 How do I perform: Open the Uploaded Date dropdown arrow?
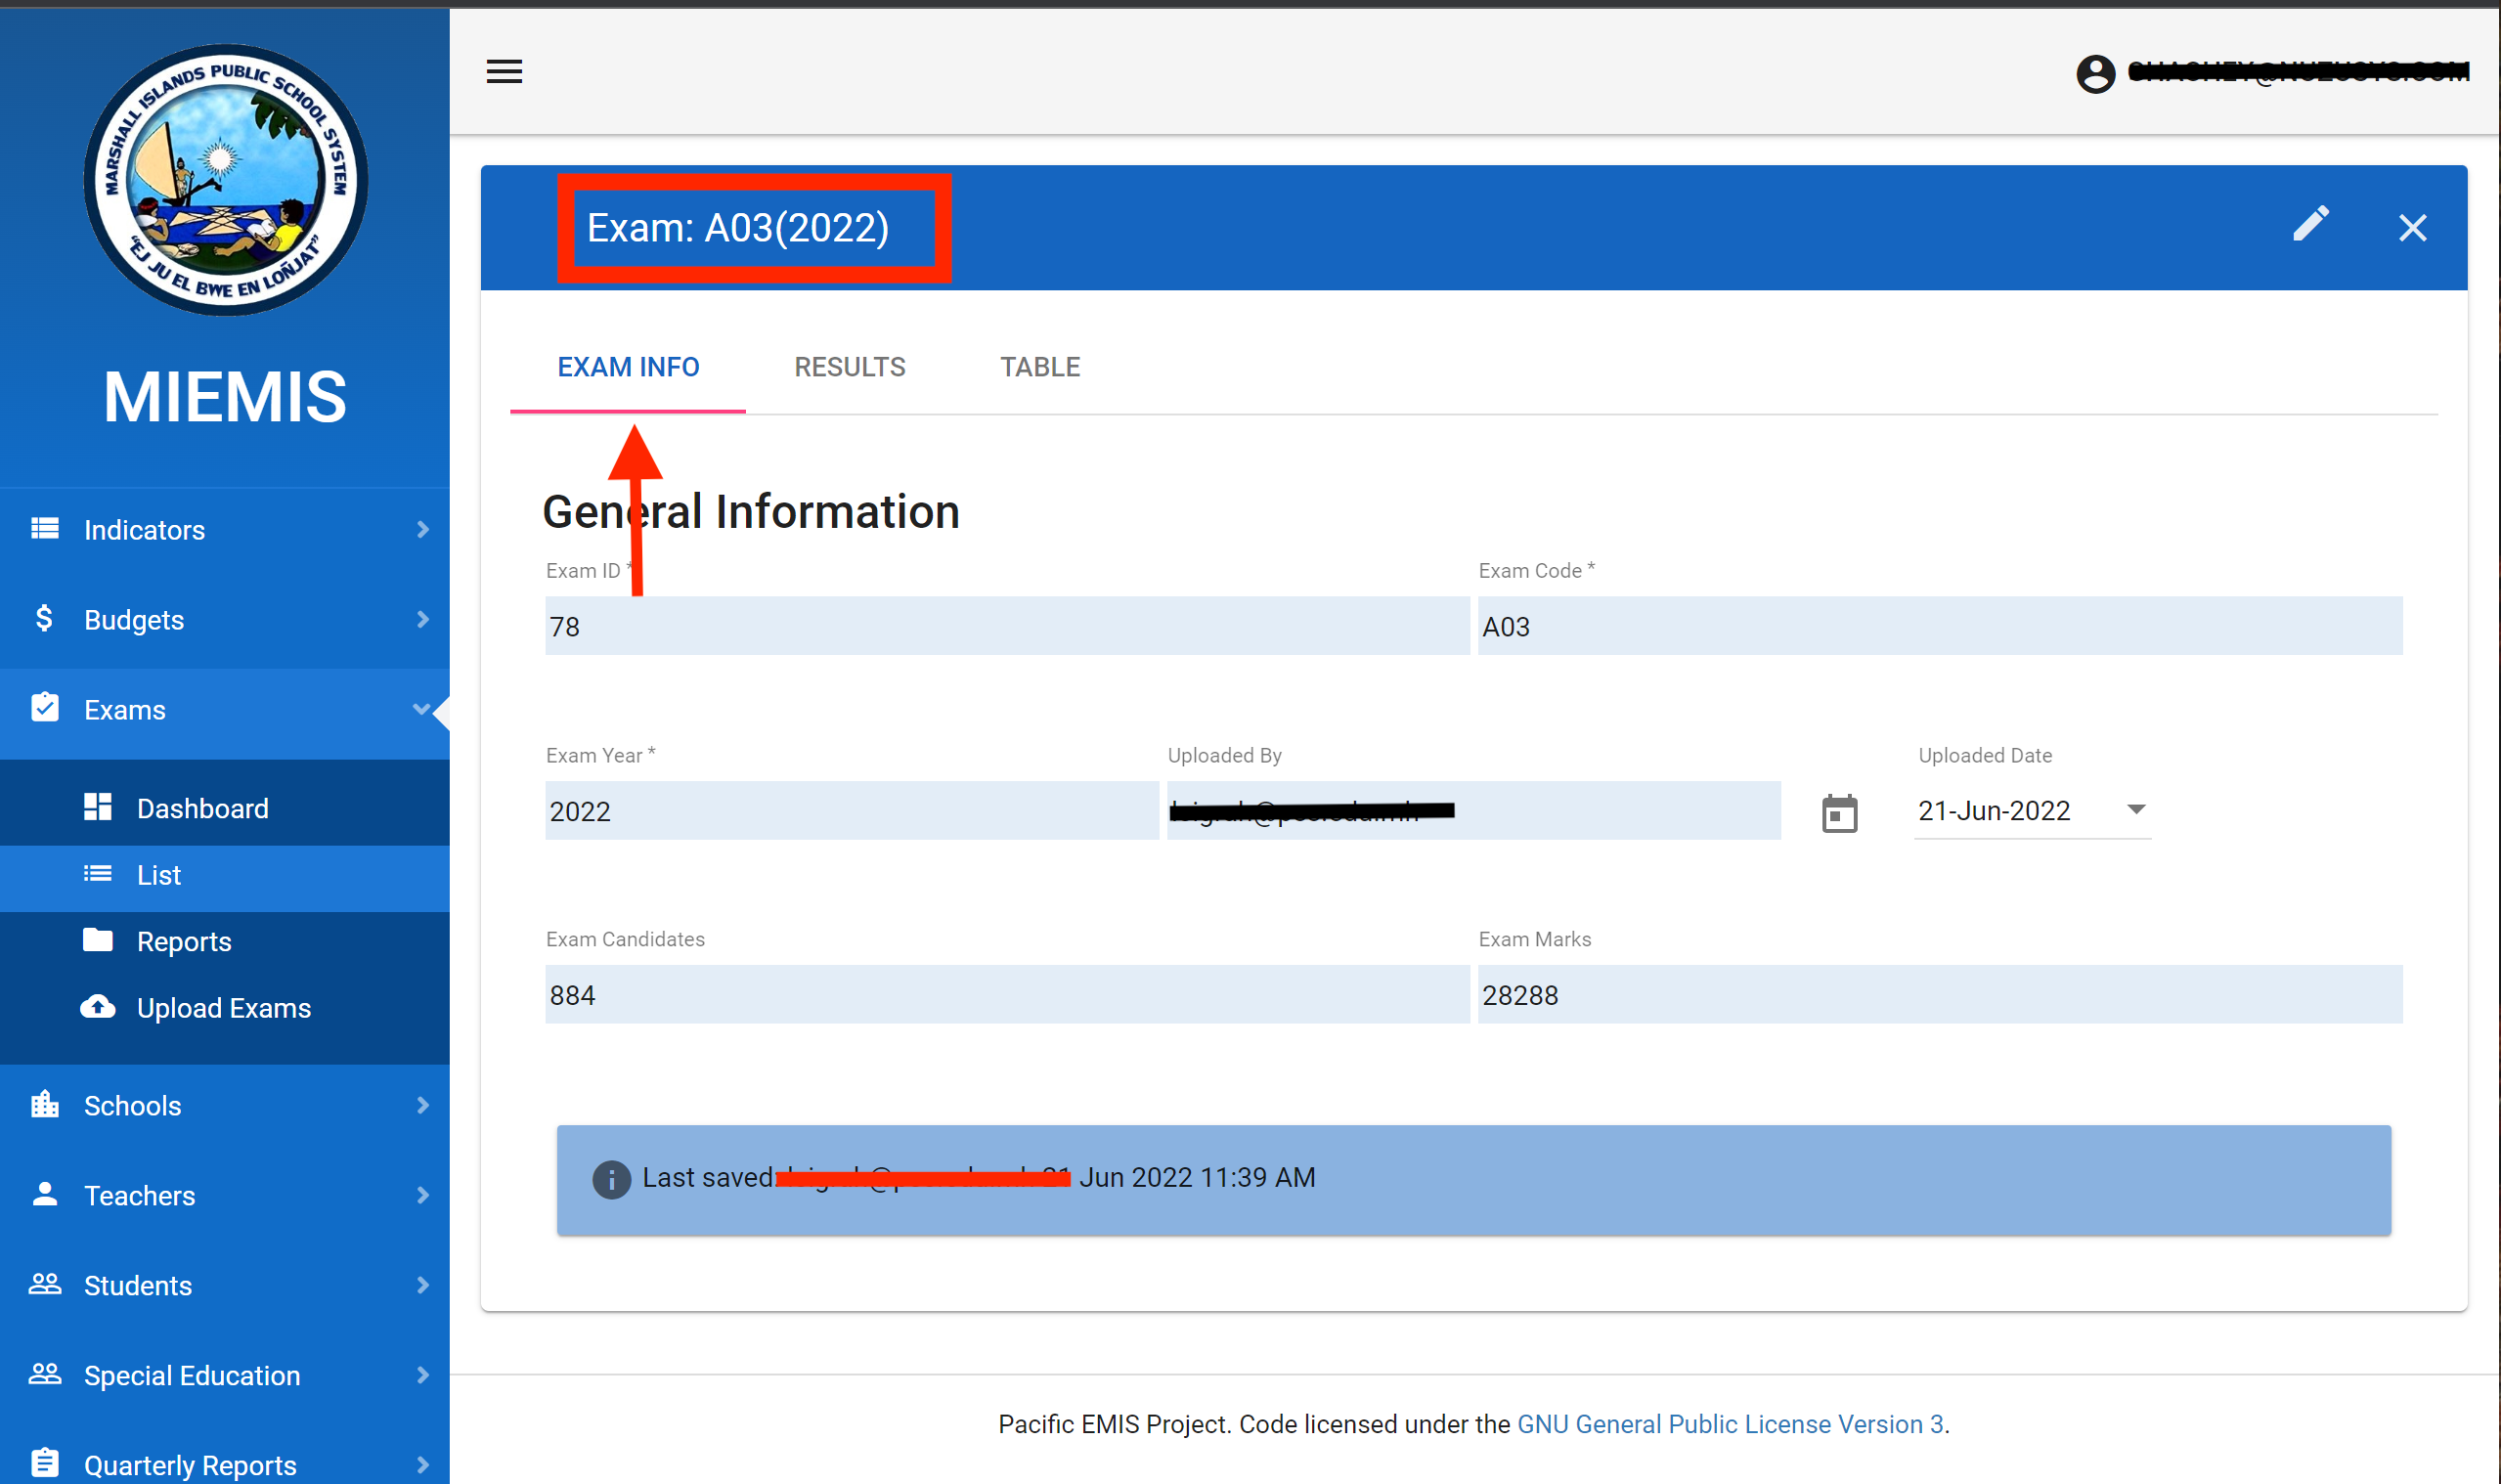pyautogui.click(x=2135, y=809)
